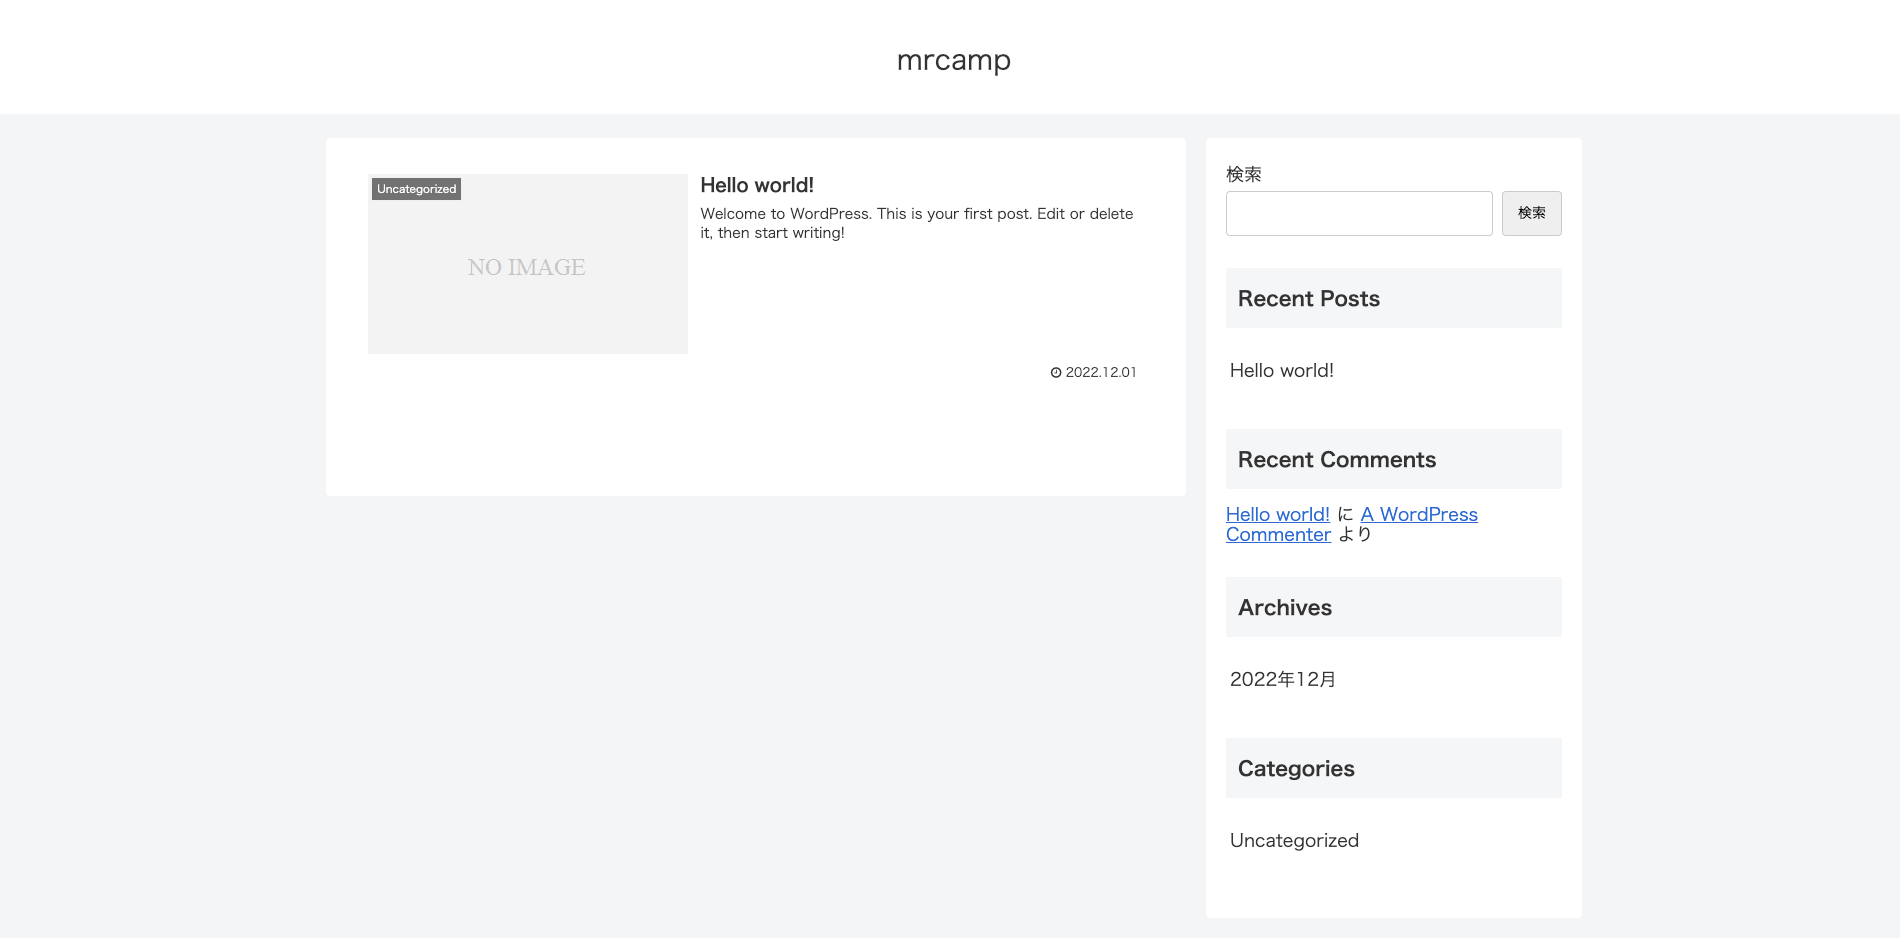Open Hello world! under Recent Posts
Viewport: 1900px width, 940px height.
pos(1281,370)
